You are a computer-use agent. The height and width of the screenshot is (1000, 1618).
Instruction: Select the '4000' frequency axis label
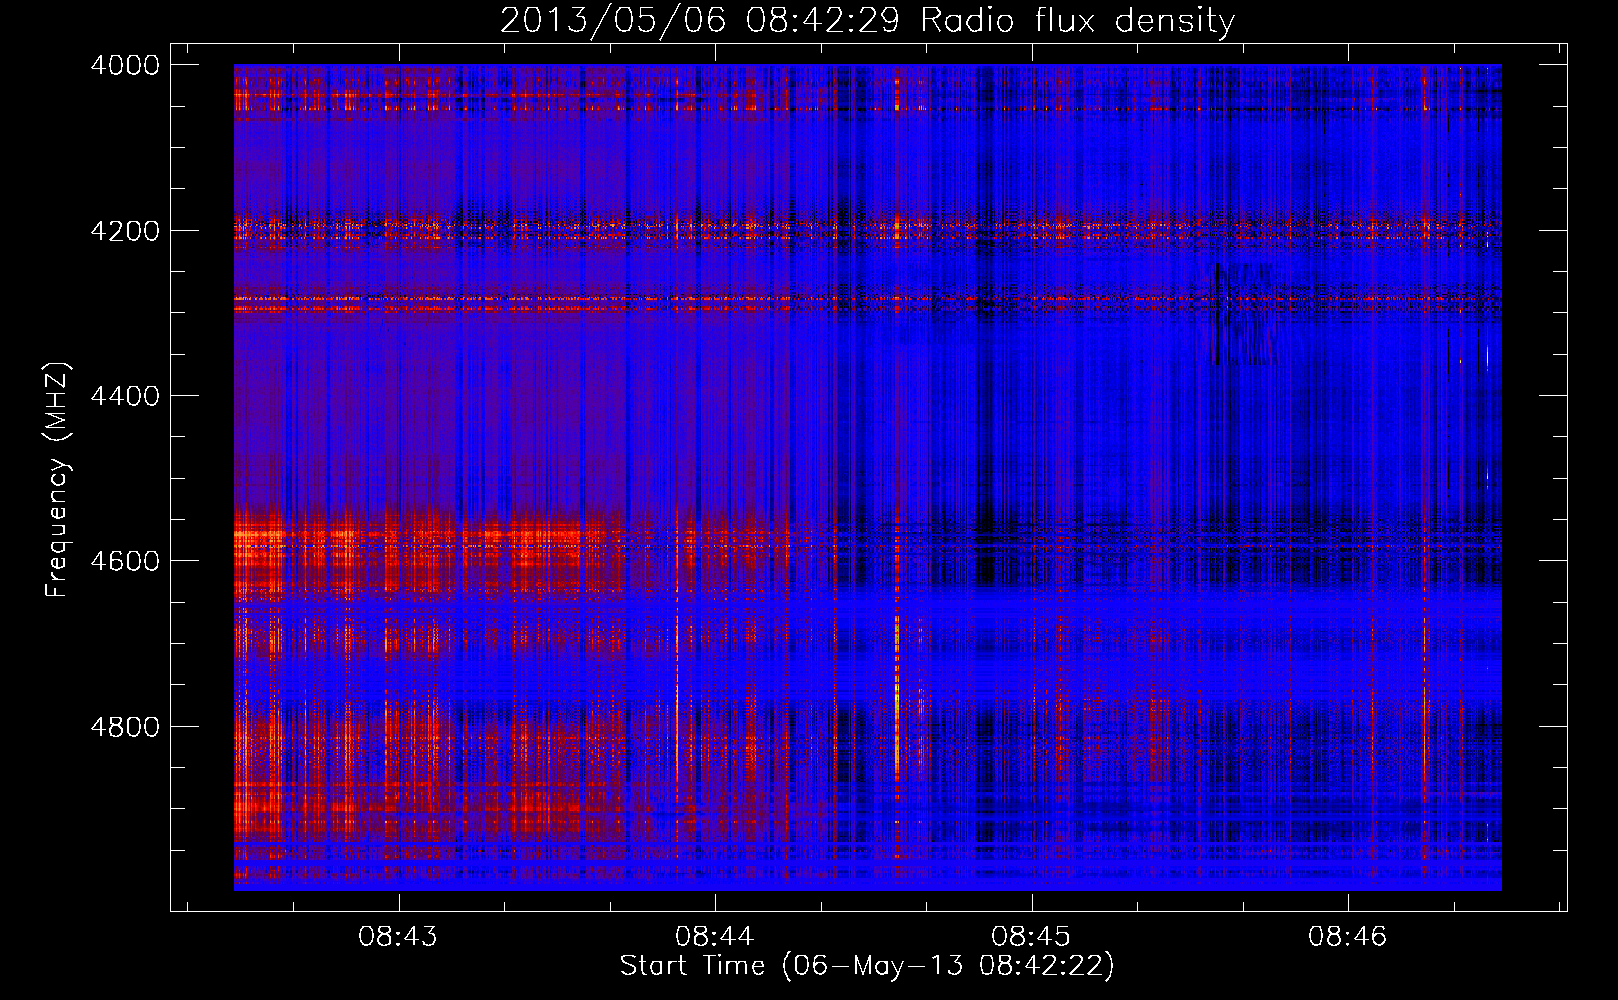click(x=125, y=65)
